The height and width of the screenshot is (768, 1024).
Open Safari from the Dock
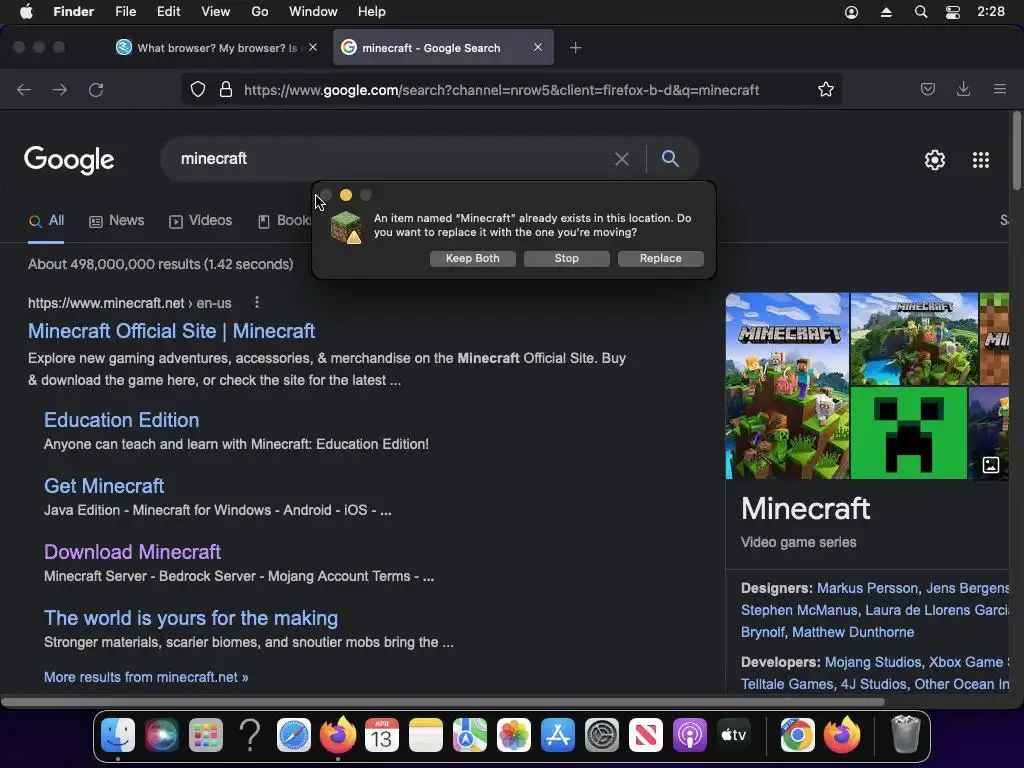[x=294, y=735]
